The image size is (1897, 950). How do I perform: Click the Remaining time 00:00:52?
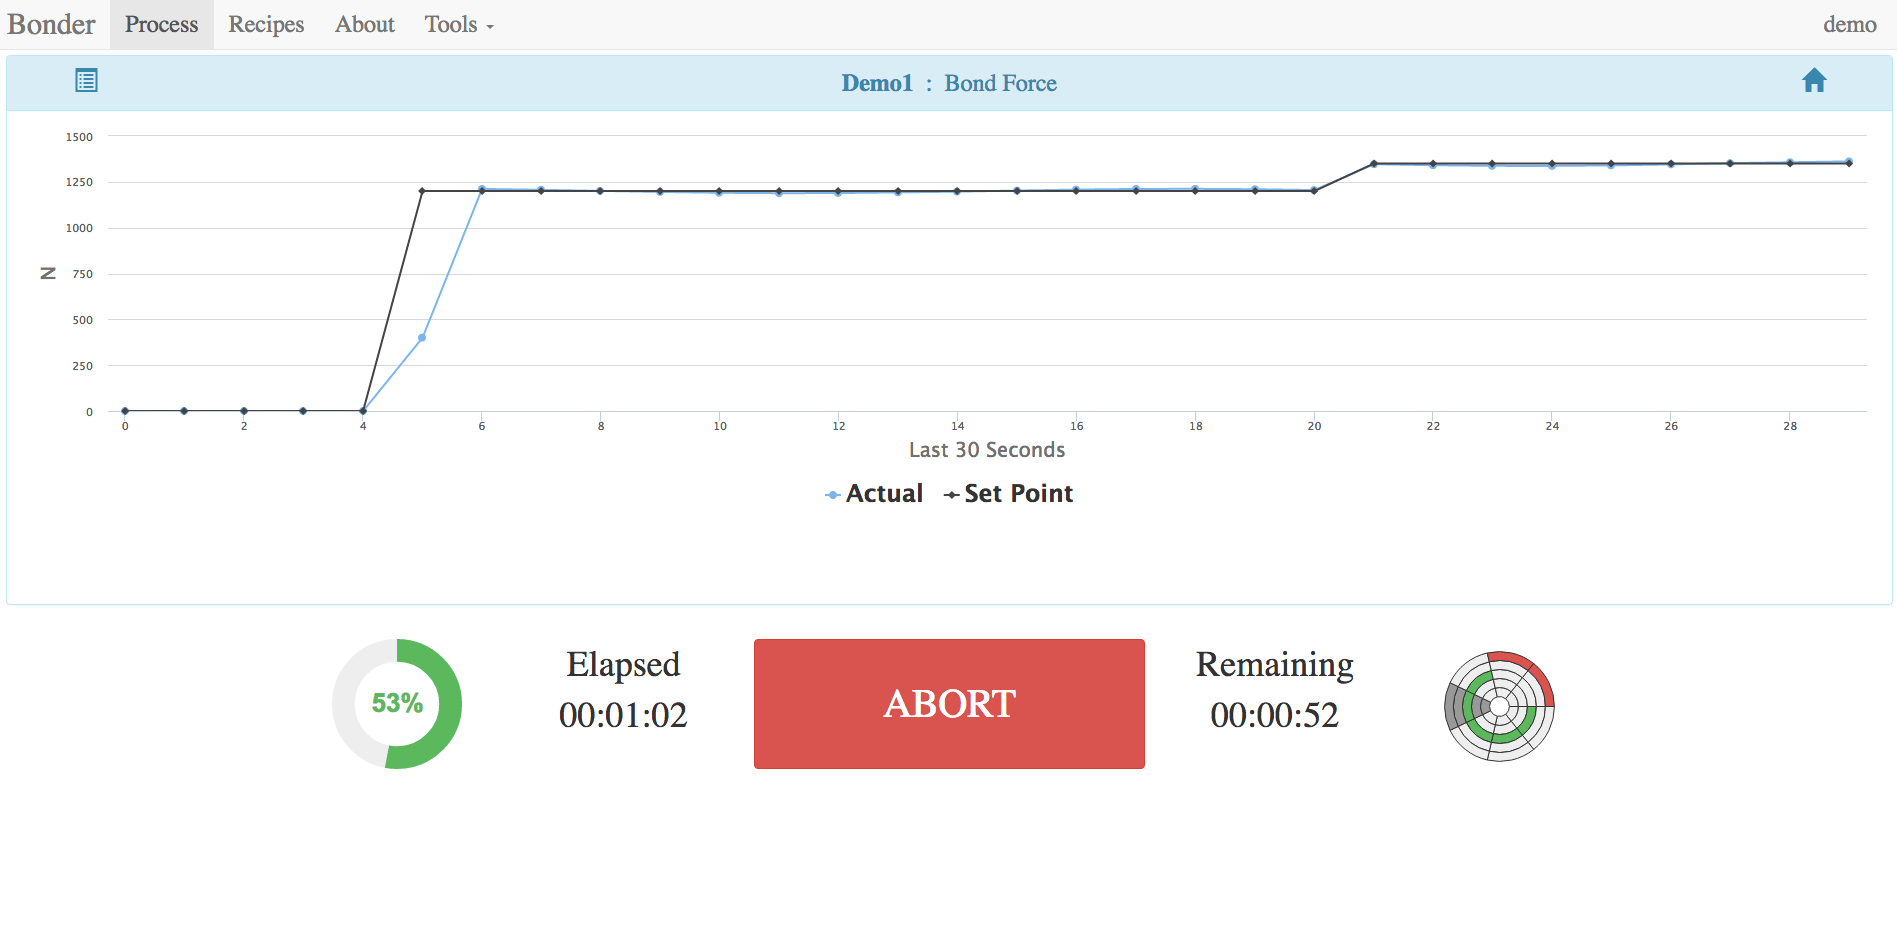[x=1274, y=715]
